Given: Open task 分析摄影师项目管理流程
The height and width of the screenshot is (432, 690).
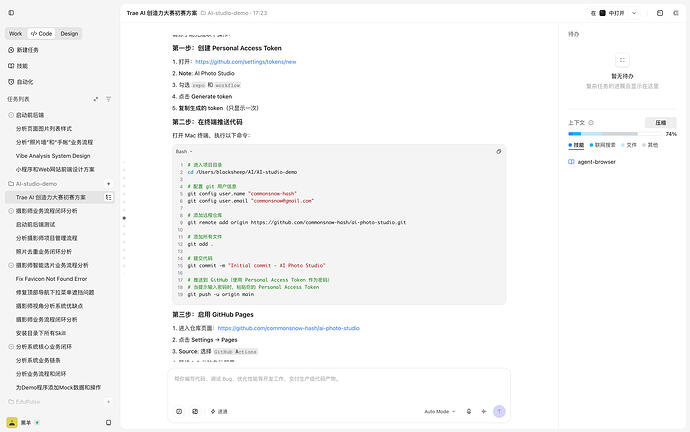Looking at the screenshot, I should (46, 238).
